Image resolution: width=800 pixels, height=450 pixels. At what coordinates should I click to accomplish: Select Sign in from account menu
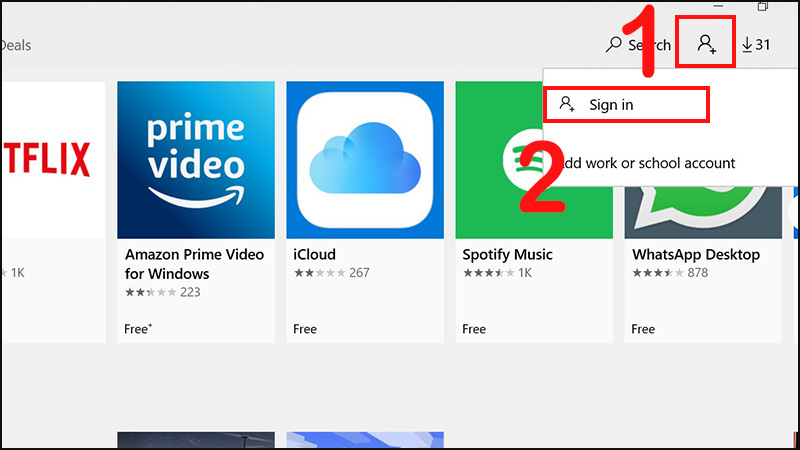[x=627, y=105]
